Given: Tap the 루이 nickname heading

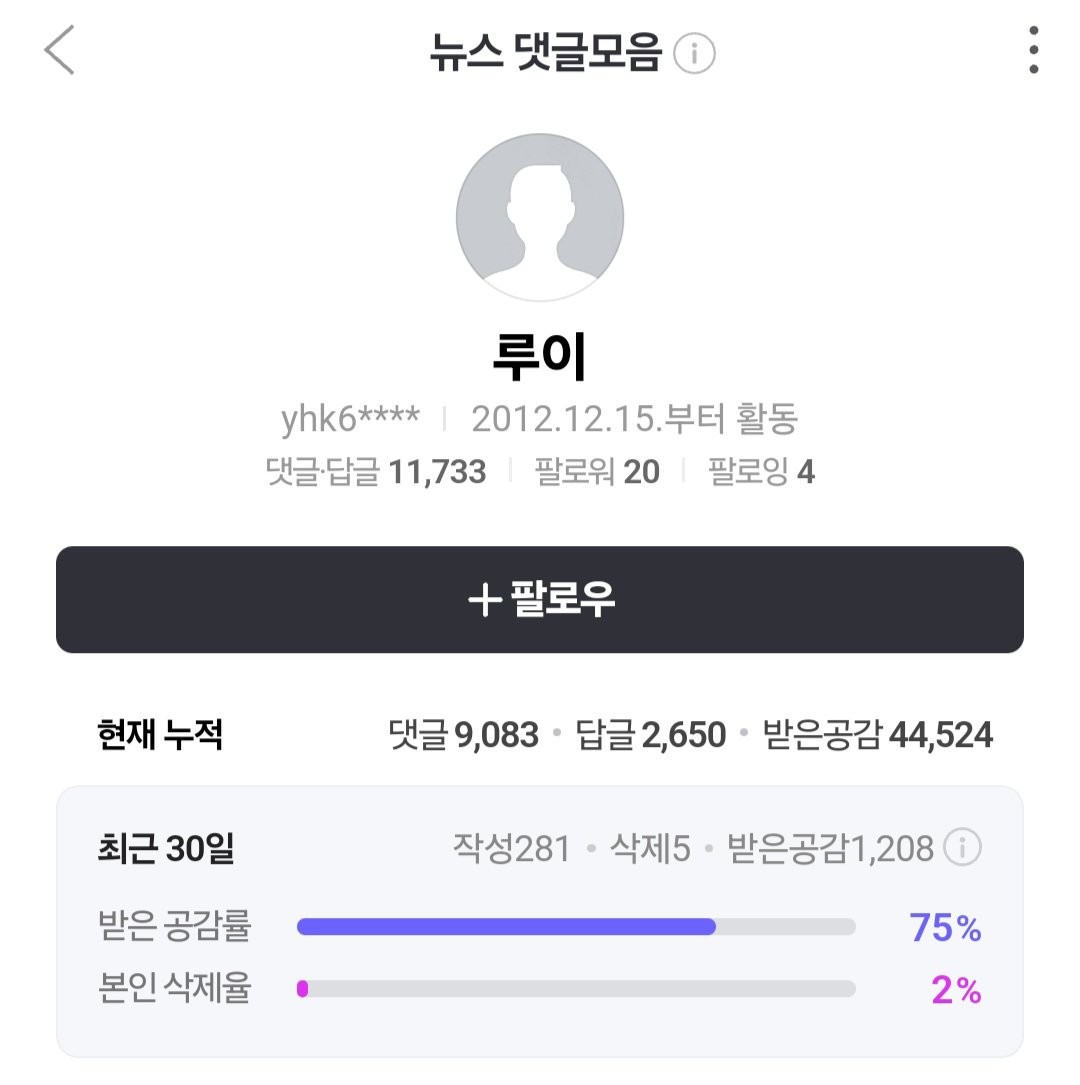Looking at the screenshot, I should coord(540,357).
